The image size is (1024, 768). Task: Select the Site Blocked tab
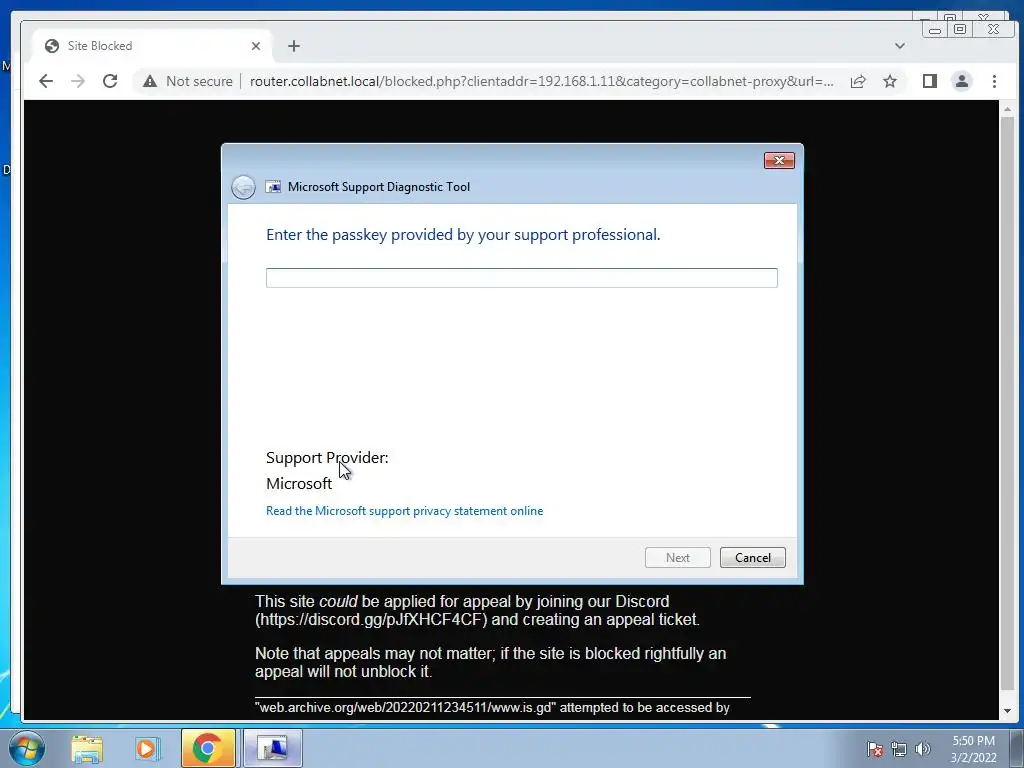152,46
